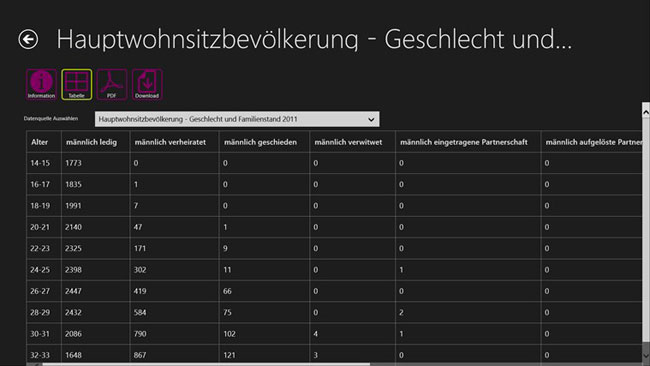
Task: Click the value 4 in verwitwet column
Action: pos(315,334)
